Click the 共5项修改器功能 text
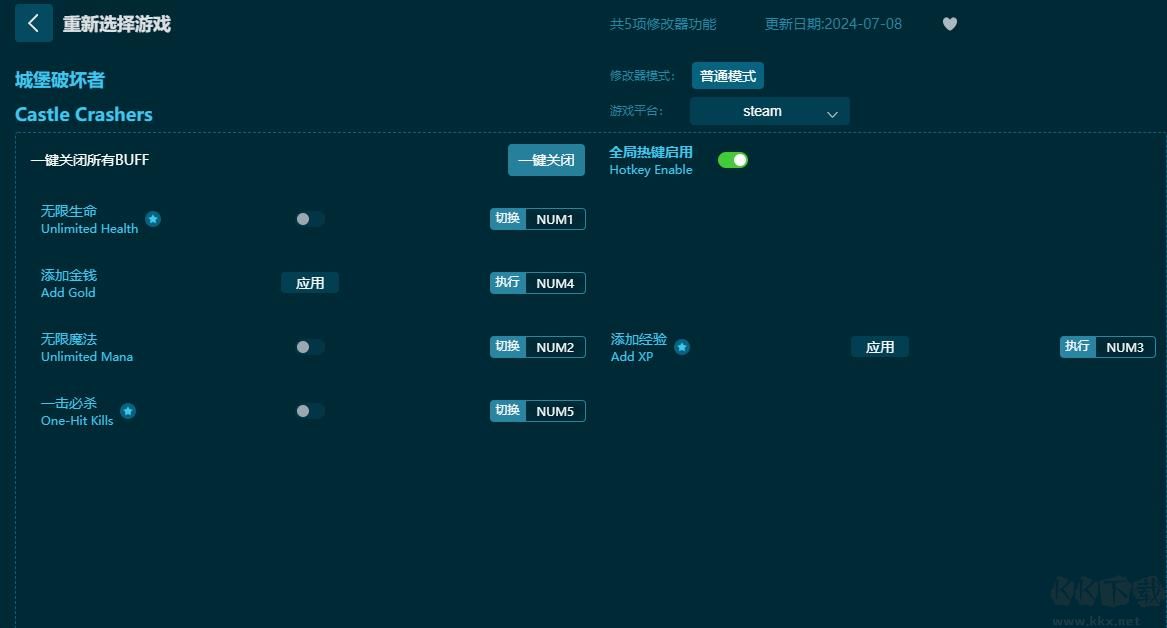 click(x=663, y=24)
